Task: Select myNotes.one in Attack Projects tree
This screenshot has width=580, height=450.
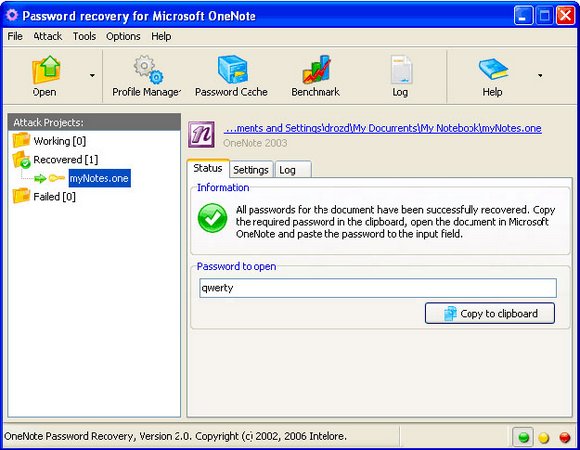Action: 99,178
